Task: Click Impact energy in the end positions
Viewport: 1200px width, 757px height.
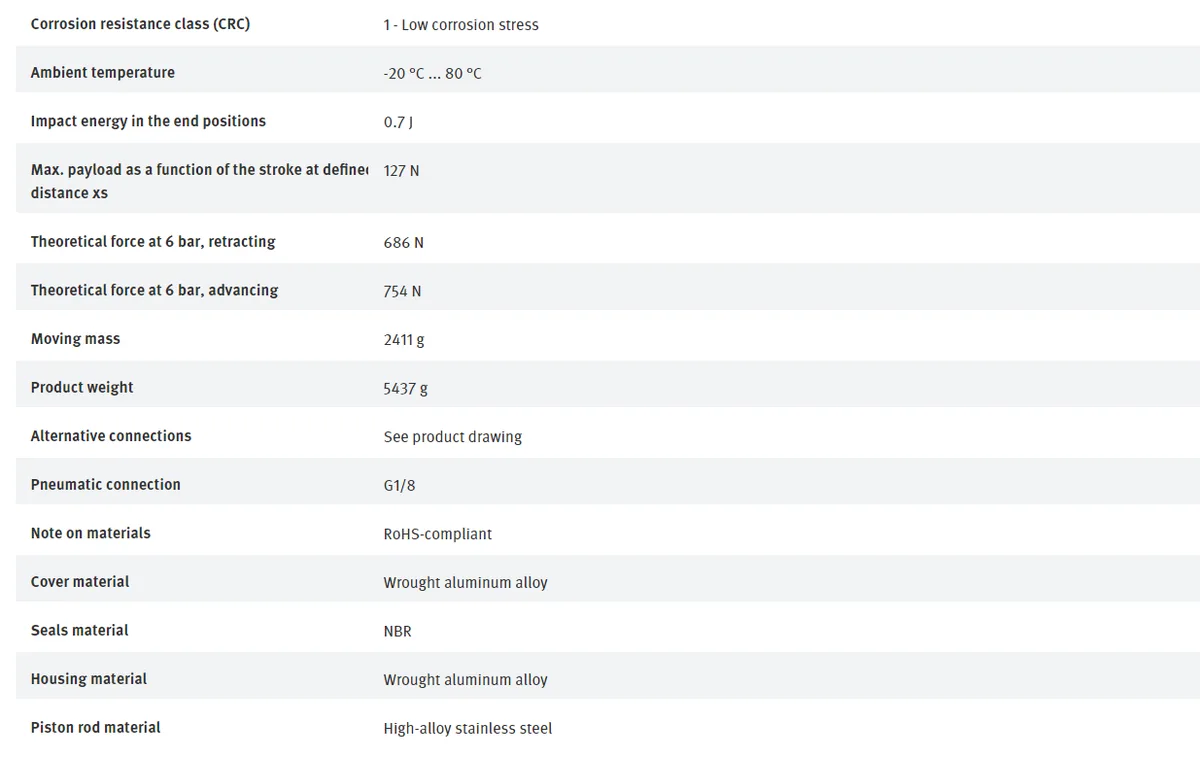Action: tap(148, 121)
